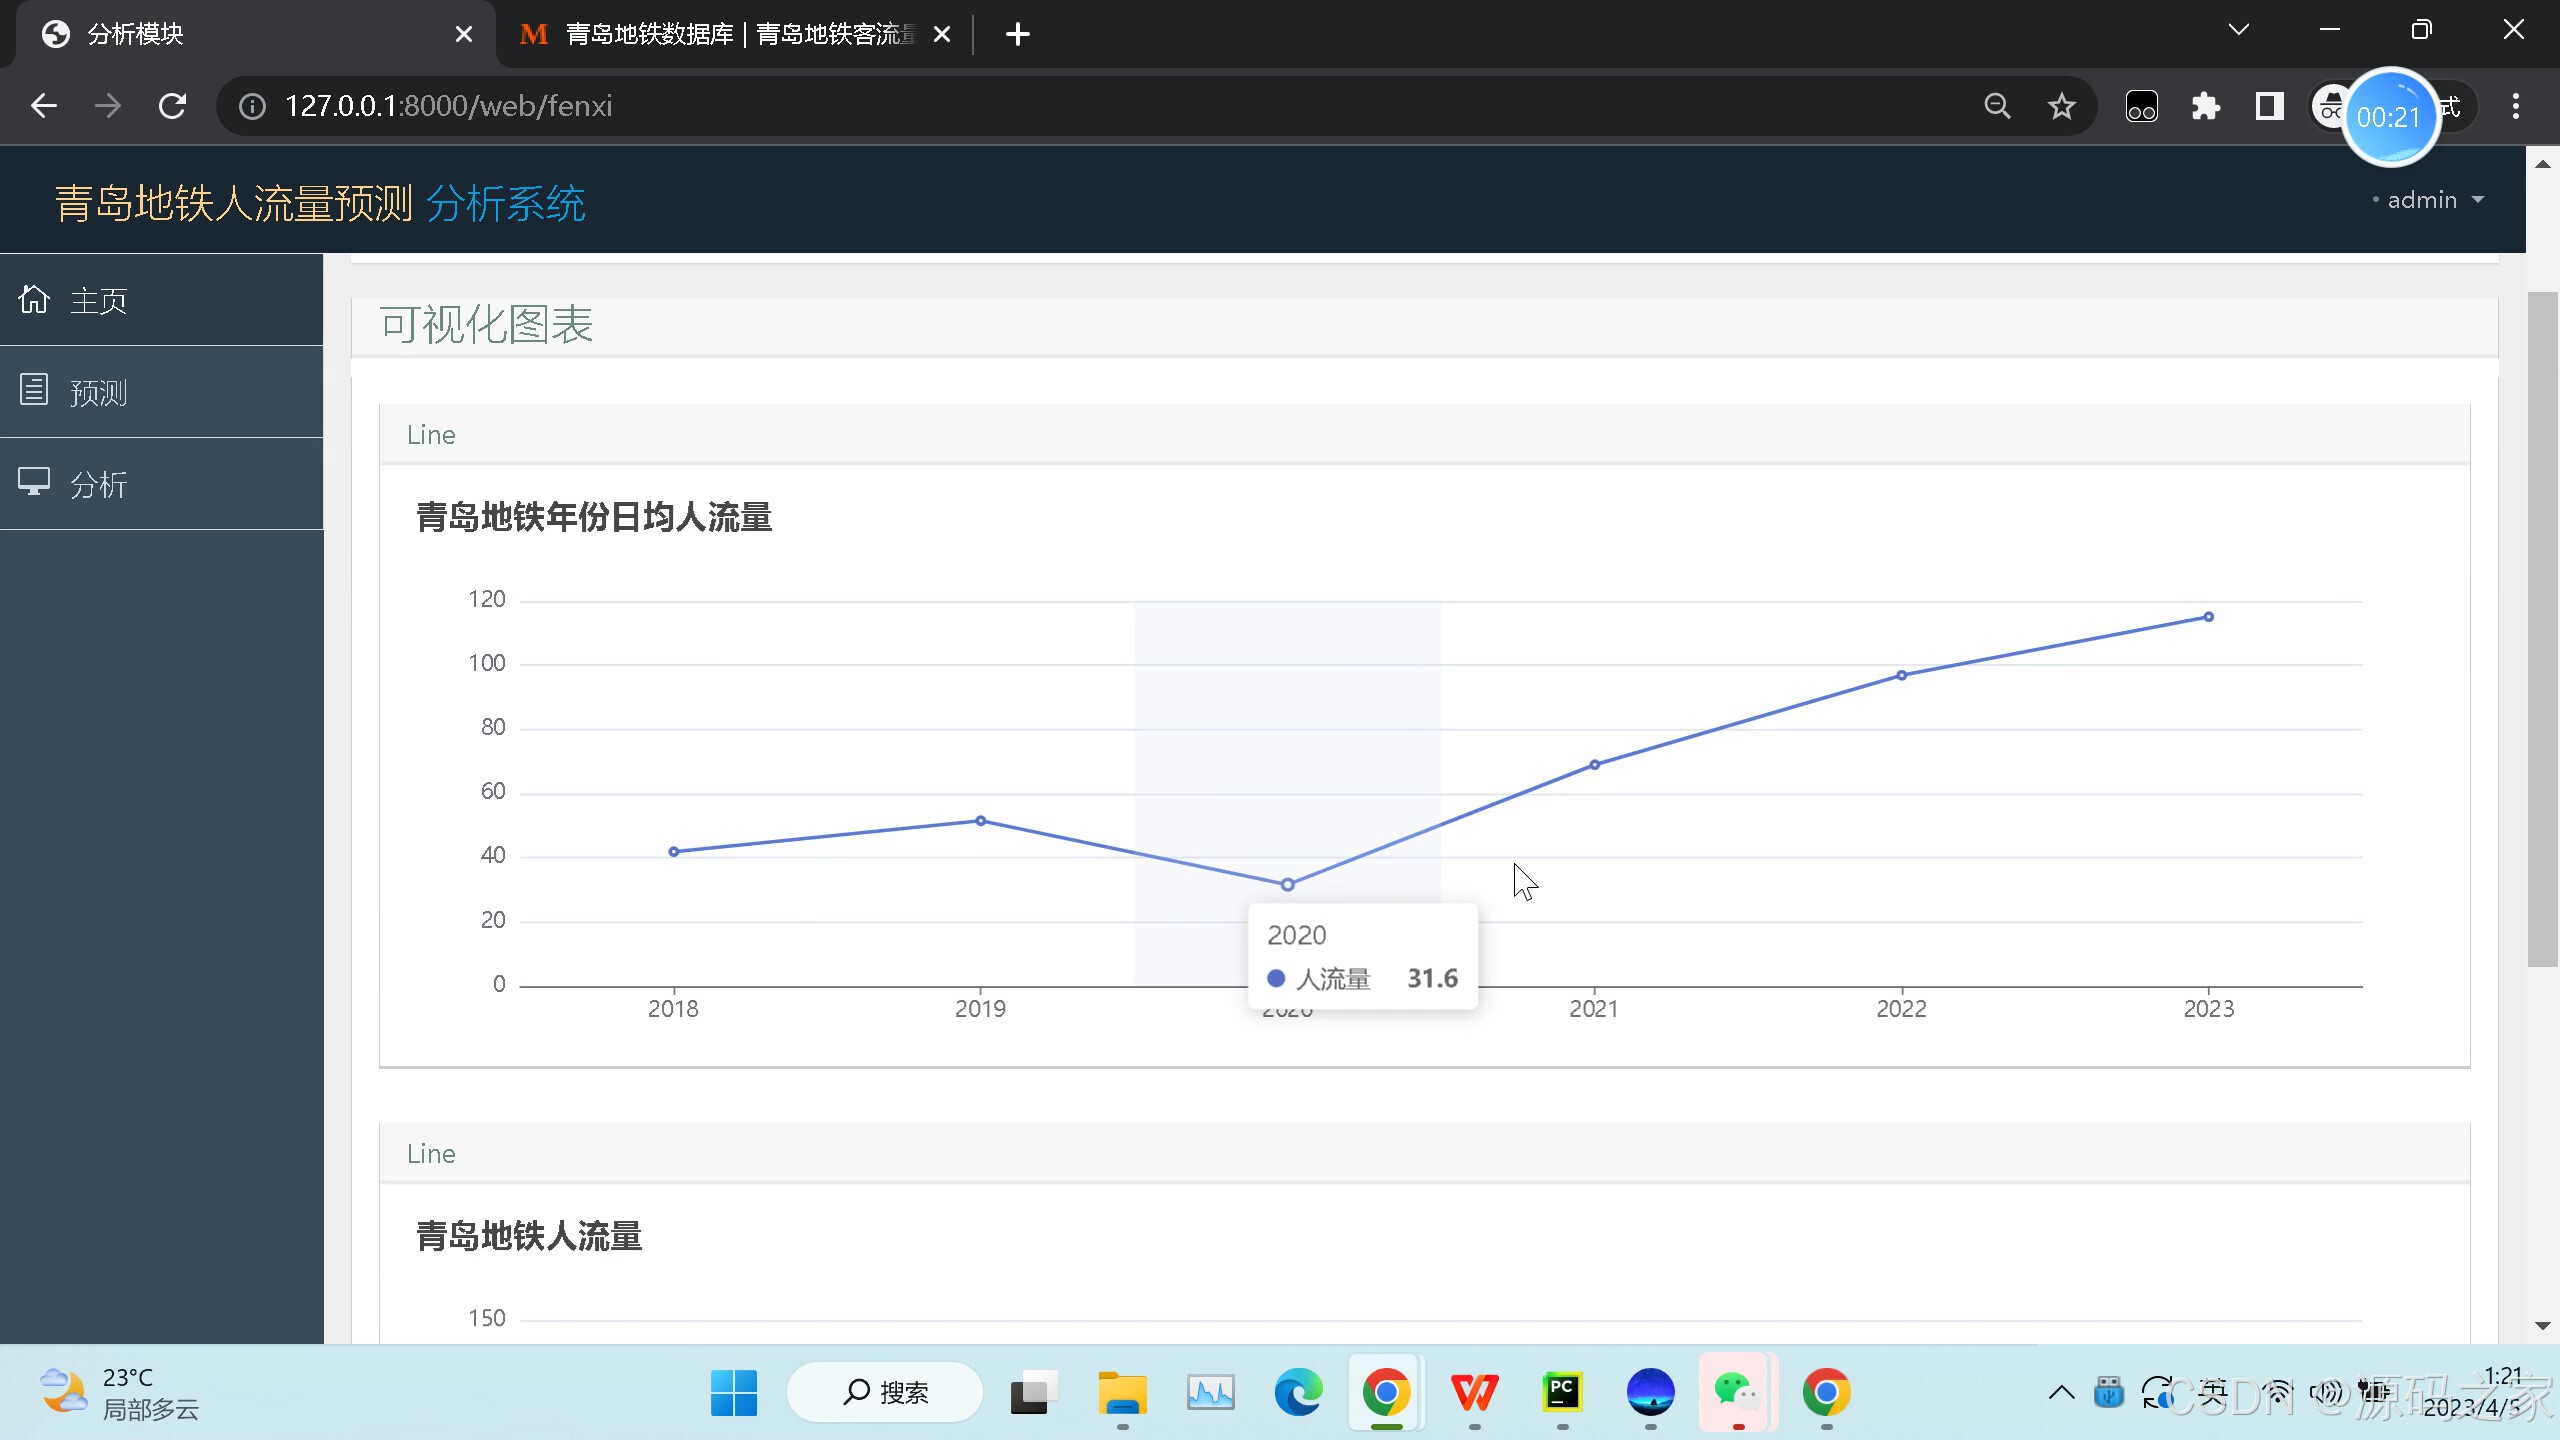Click the page vertical scrollbar thumb
This screenshot has height=1440, width=2560.
click(2541, 628)
